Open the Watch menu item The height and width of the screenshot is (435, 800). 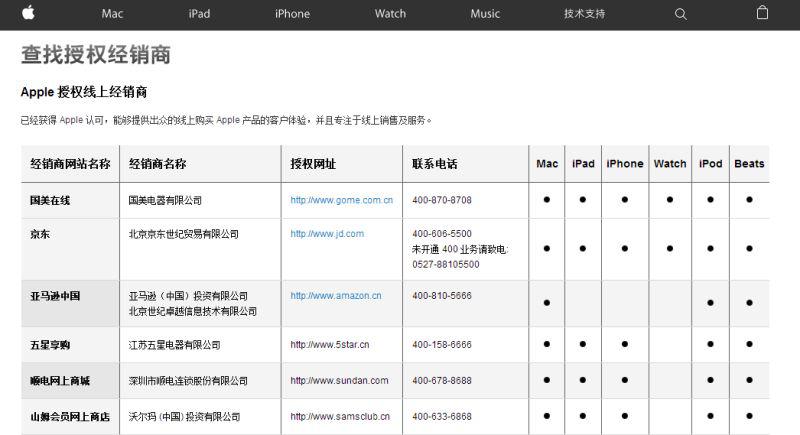tap(390, 14)
